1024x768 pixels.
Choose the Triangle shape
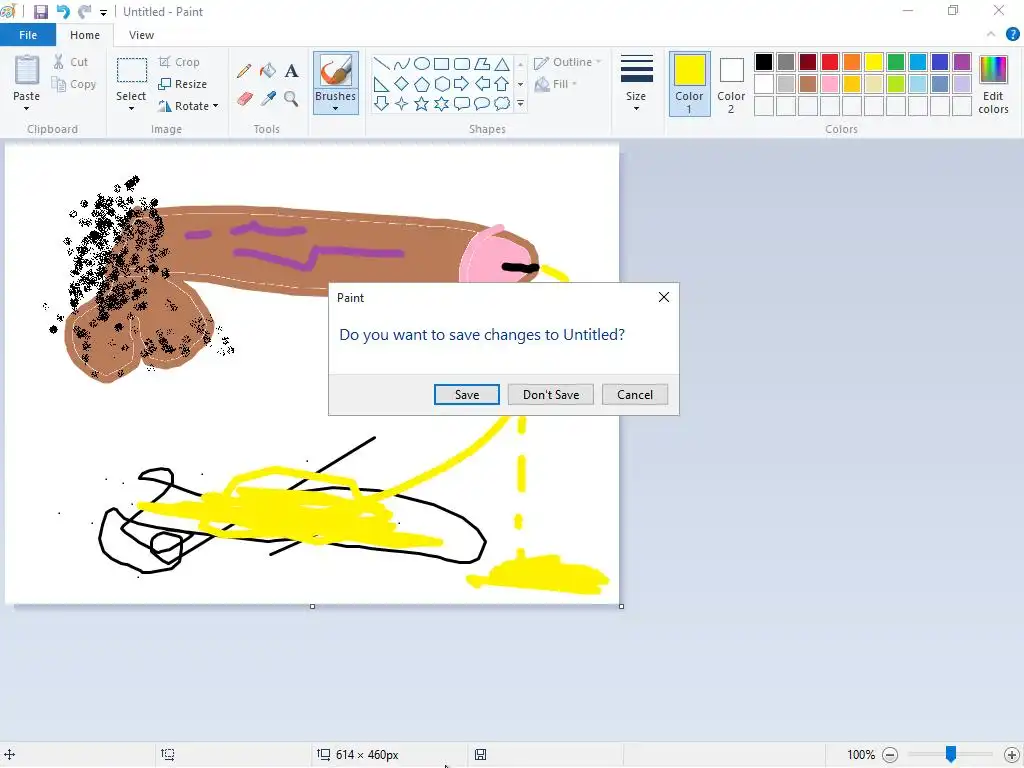502,63
